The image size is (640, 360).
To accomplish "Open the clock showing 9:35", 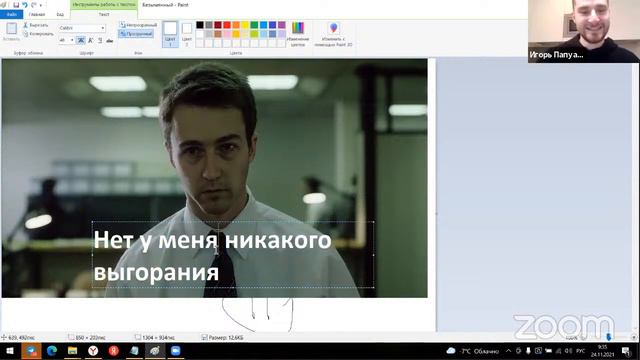I will click(x=602, y=351).
